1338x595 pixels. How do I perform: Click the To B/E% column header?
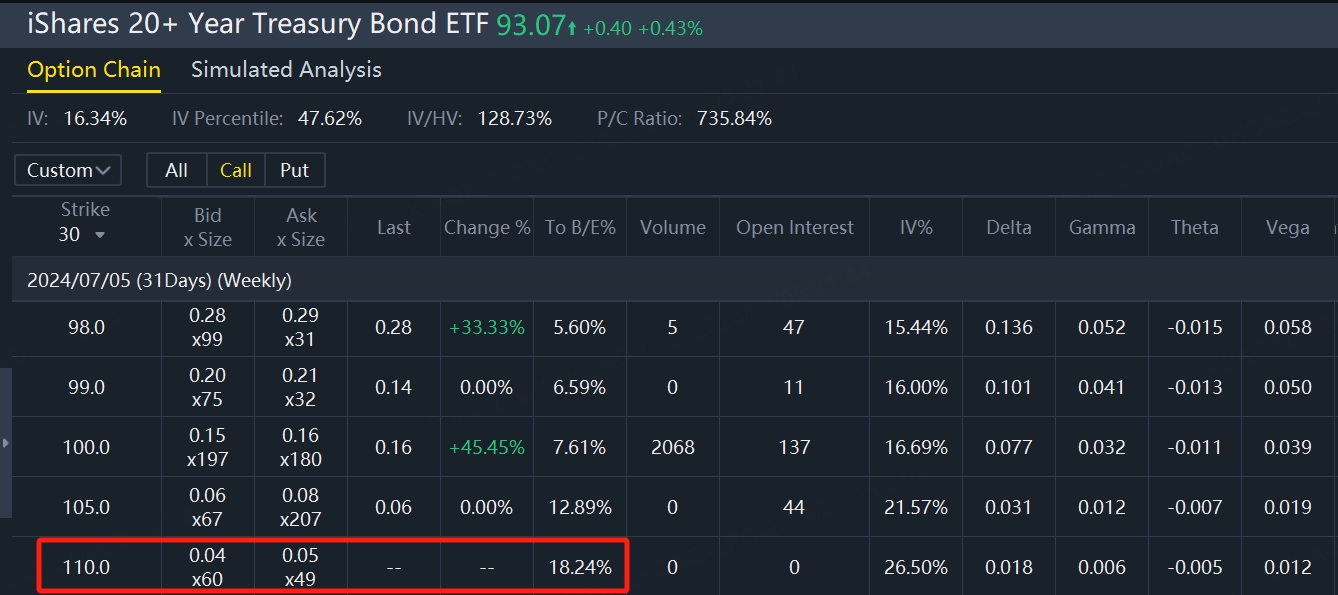[x=580, y=227]
